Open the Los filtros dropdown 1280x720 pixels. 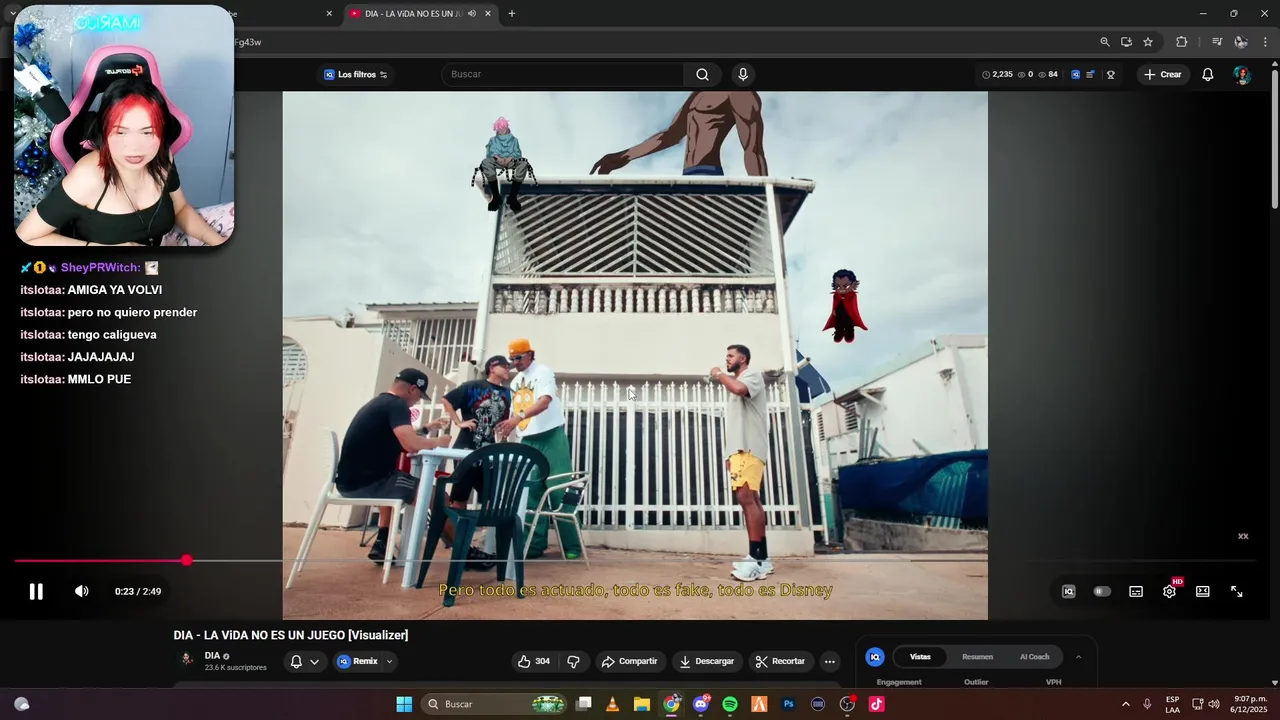point(356,74)
